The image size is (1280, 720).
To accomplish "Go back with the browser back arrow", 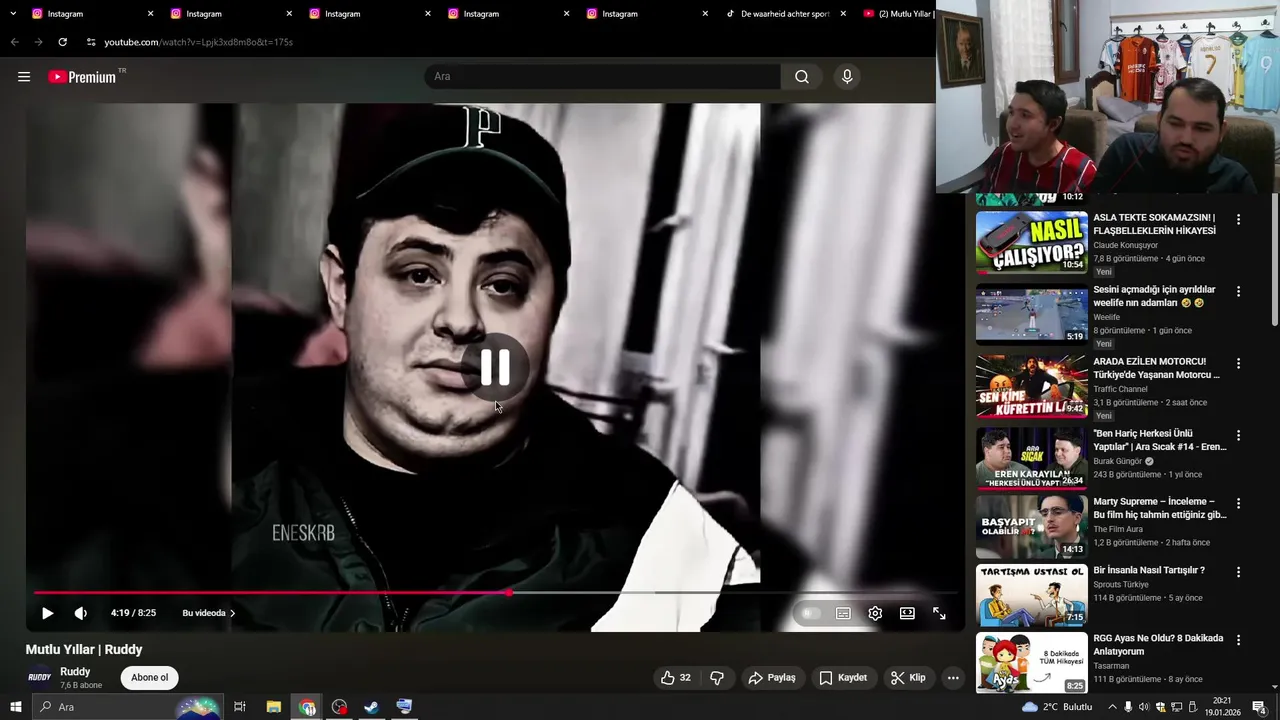I will coord(14,42).
